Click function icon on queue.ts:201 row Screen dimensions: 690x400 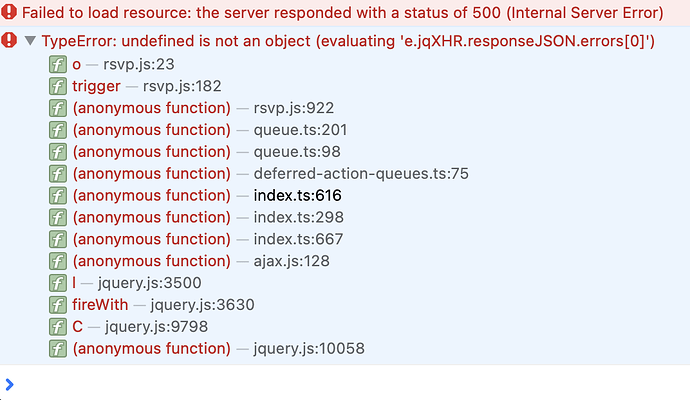(58, 130)
